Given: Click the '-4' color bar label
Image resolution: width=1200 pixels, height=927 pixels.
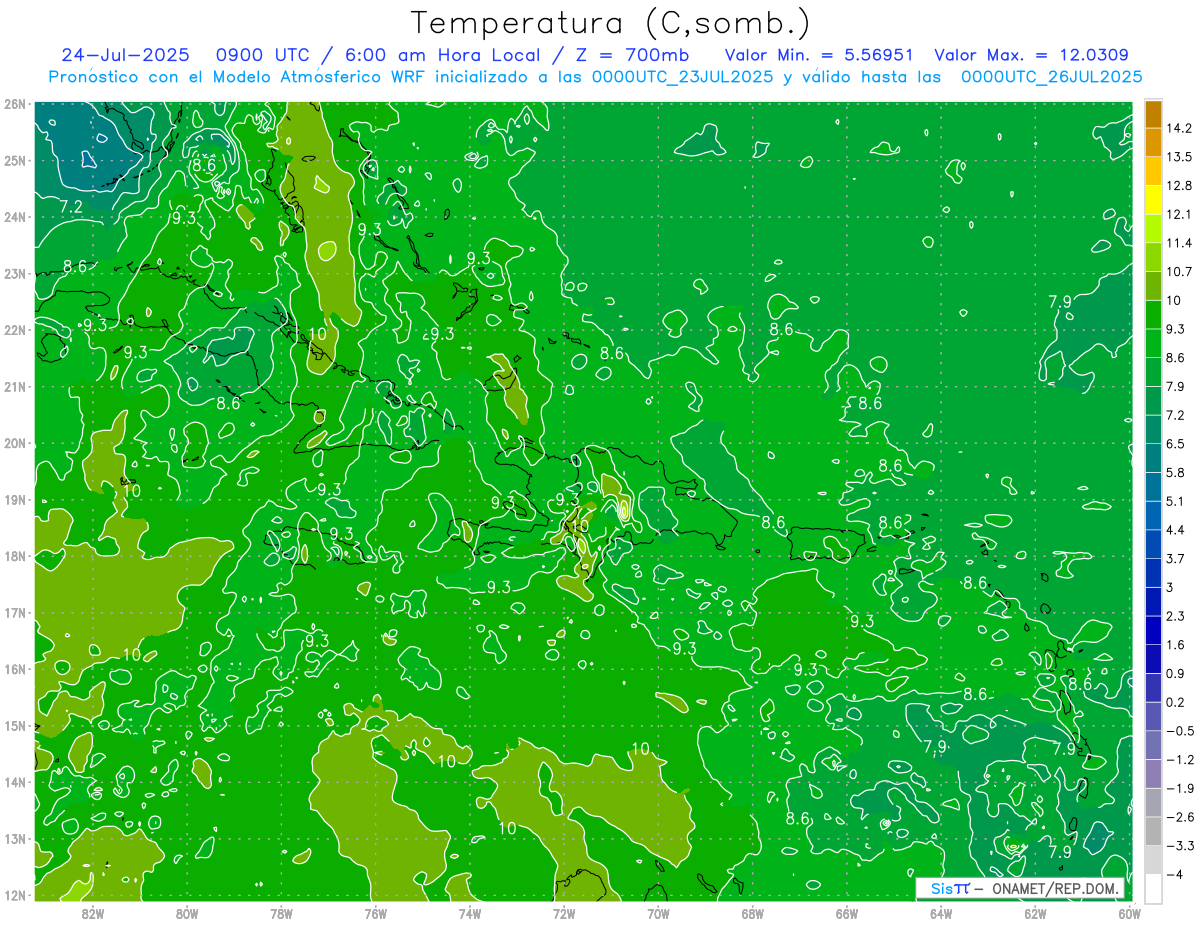Looking at the screenshot, I should tap(1175, 874).
